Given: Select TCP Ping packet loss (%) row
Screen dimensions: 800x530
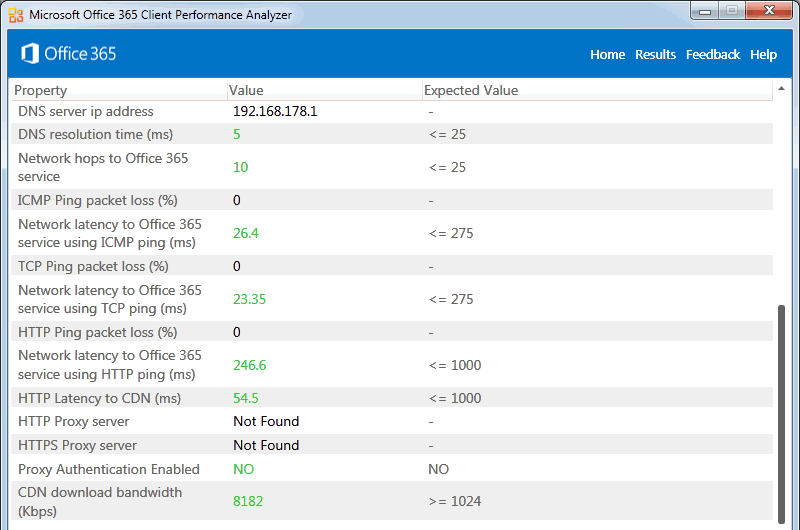Looking at the screenshot, I should tap(392, 266).
